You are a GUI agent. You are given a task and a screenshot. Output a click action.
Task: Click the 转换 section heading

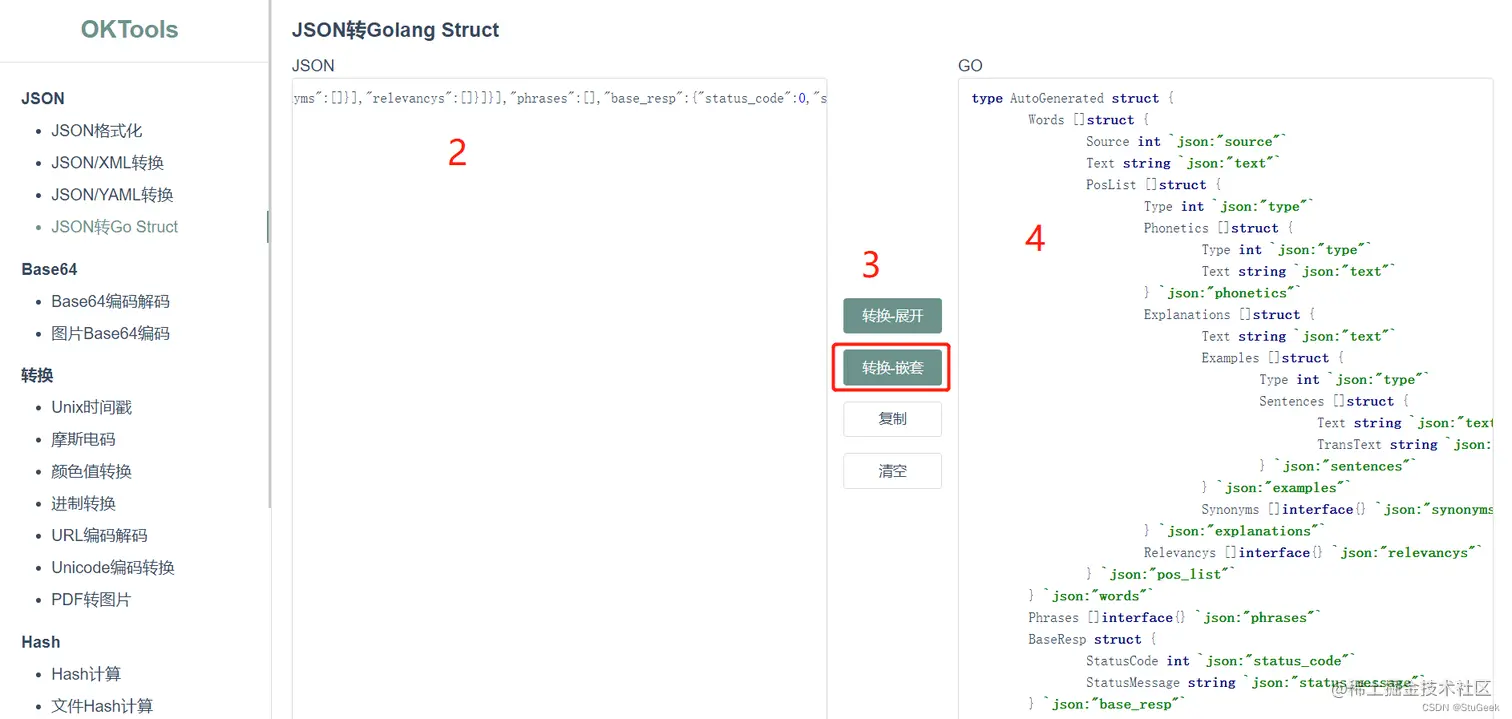point(37,376)
